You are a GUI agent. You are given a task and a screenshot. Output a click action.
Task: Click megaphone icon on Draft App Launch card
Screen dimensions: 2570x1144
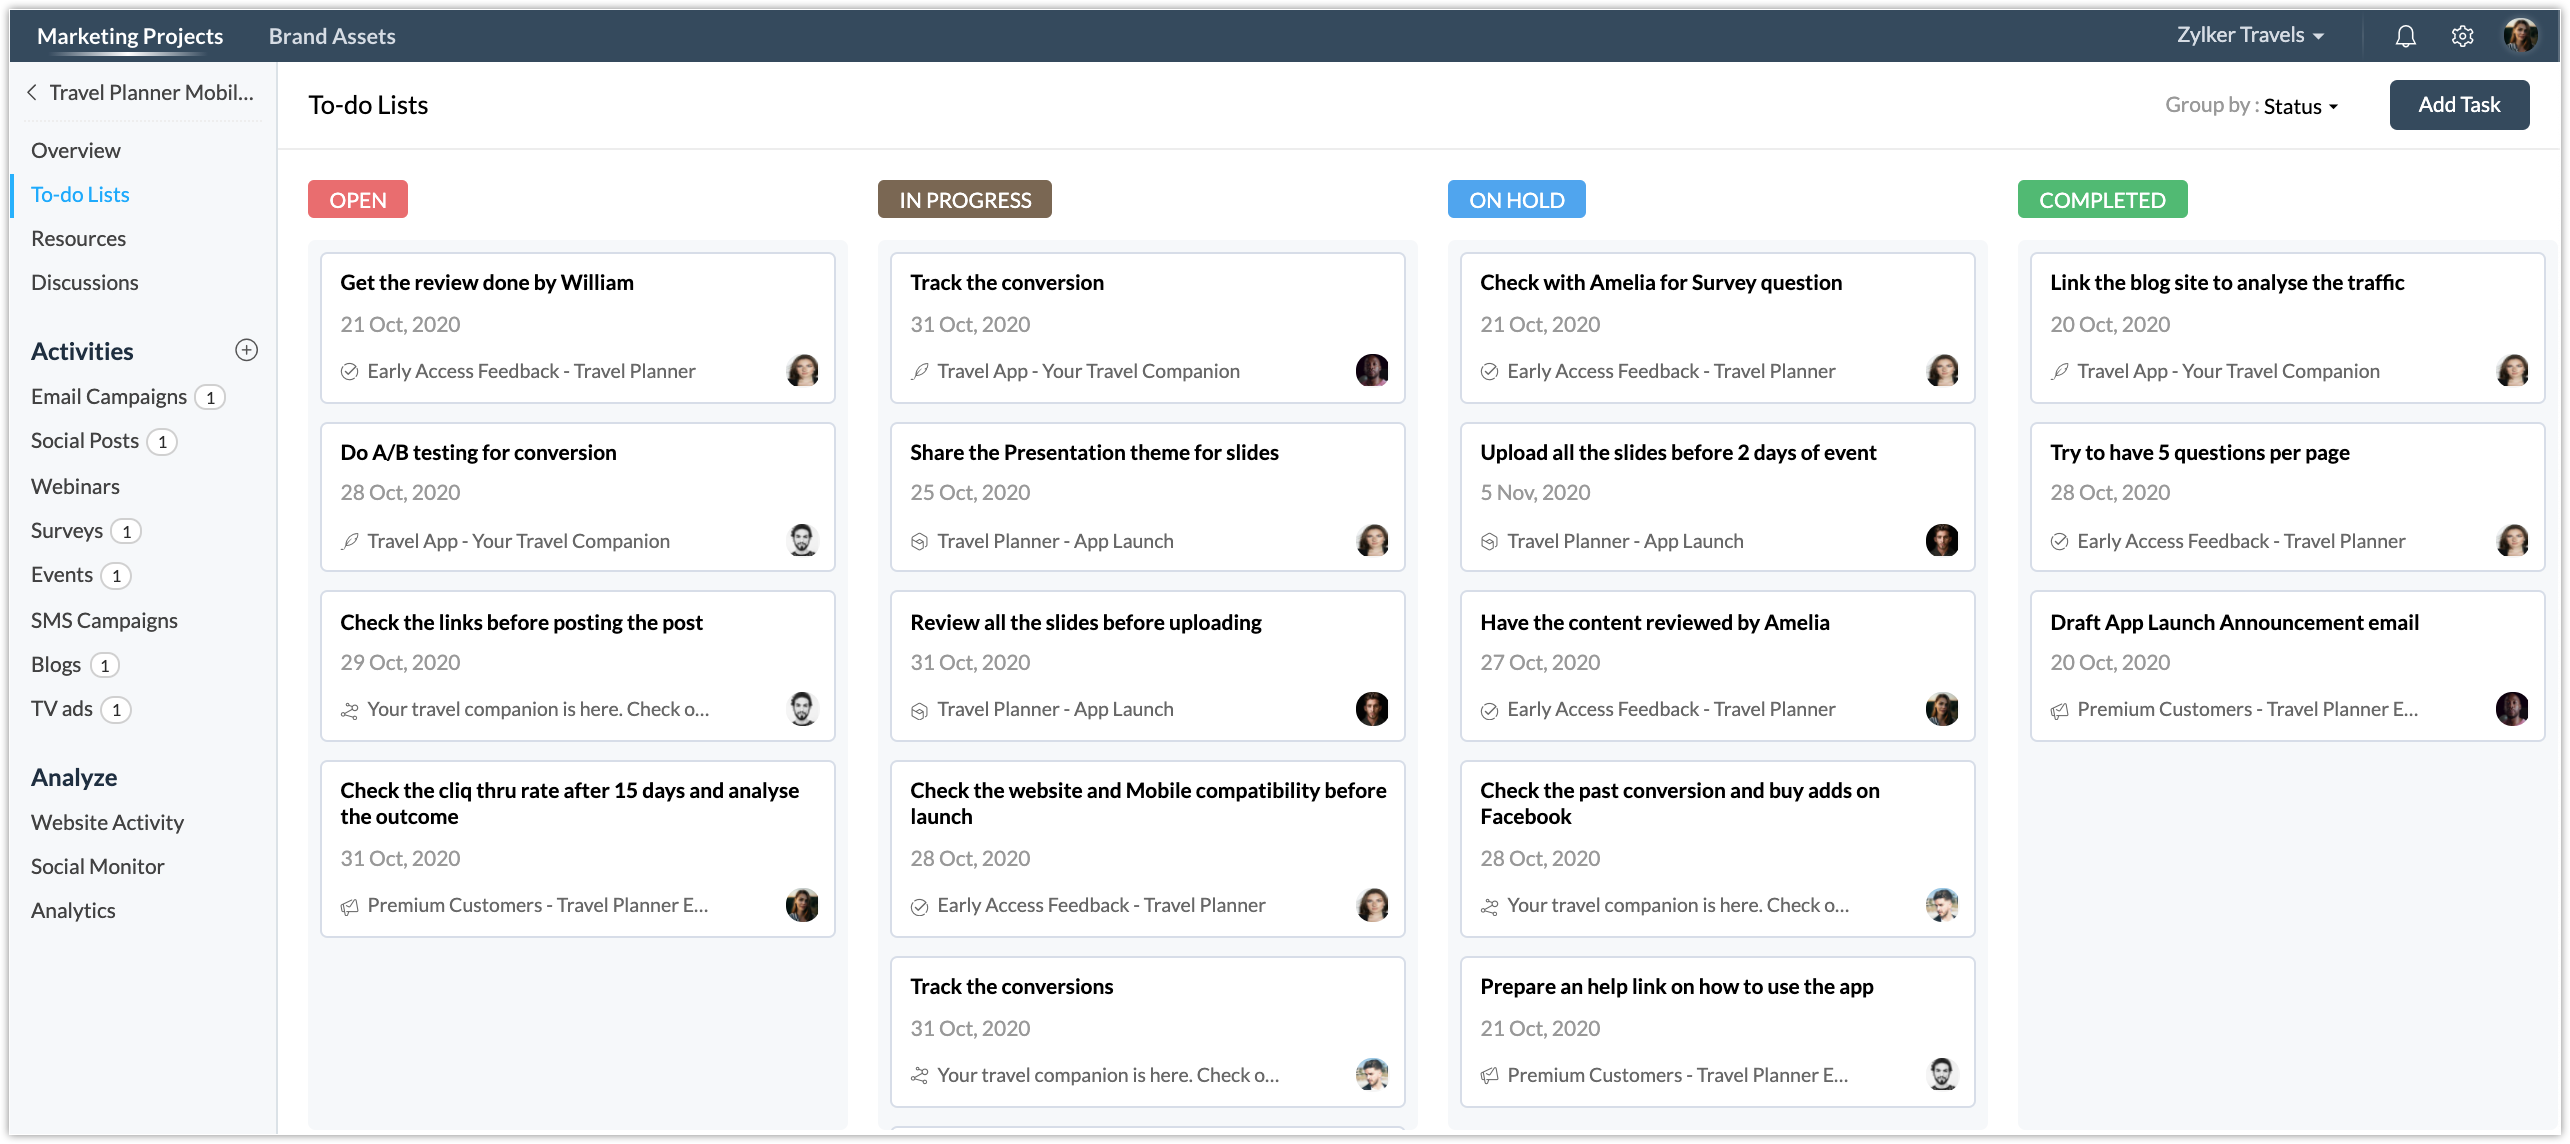[2059, 710]
